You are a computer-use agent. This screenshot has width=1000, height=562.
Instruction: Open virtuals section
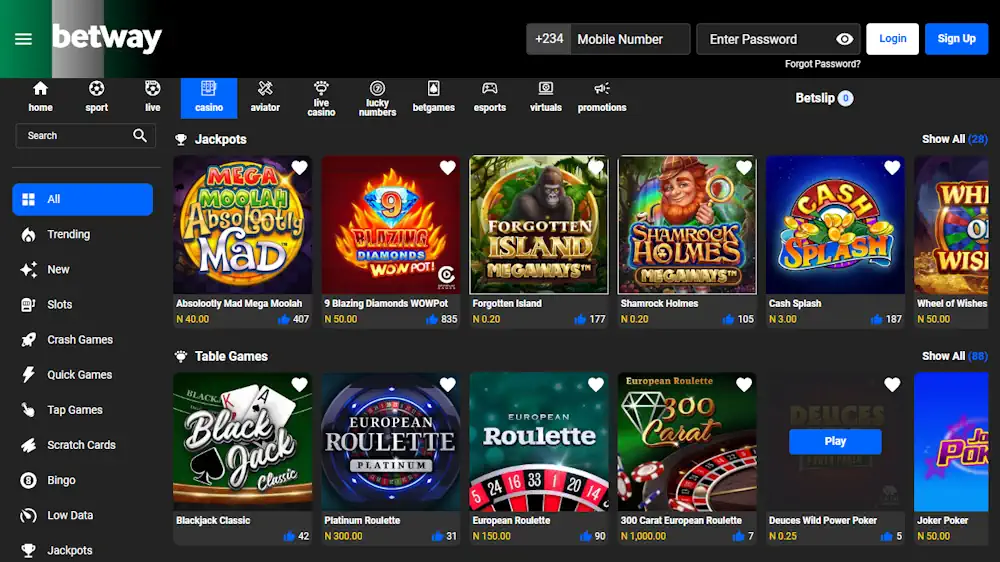point(545,98)
